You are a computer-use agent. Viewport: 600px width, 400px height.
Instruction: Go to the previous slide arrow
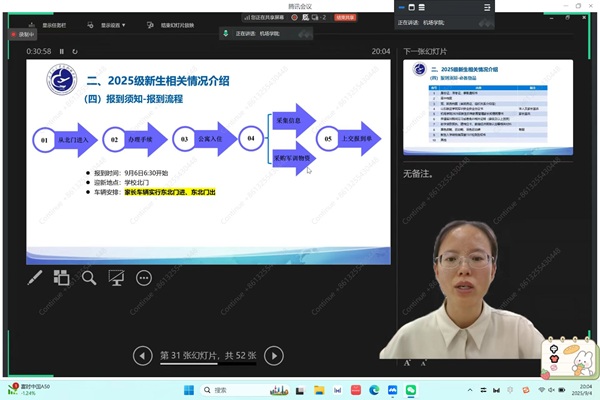pos(145,355)
